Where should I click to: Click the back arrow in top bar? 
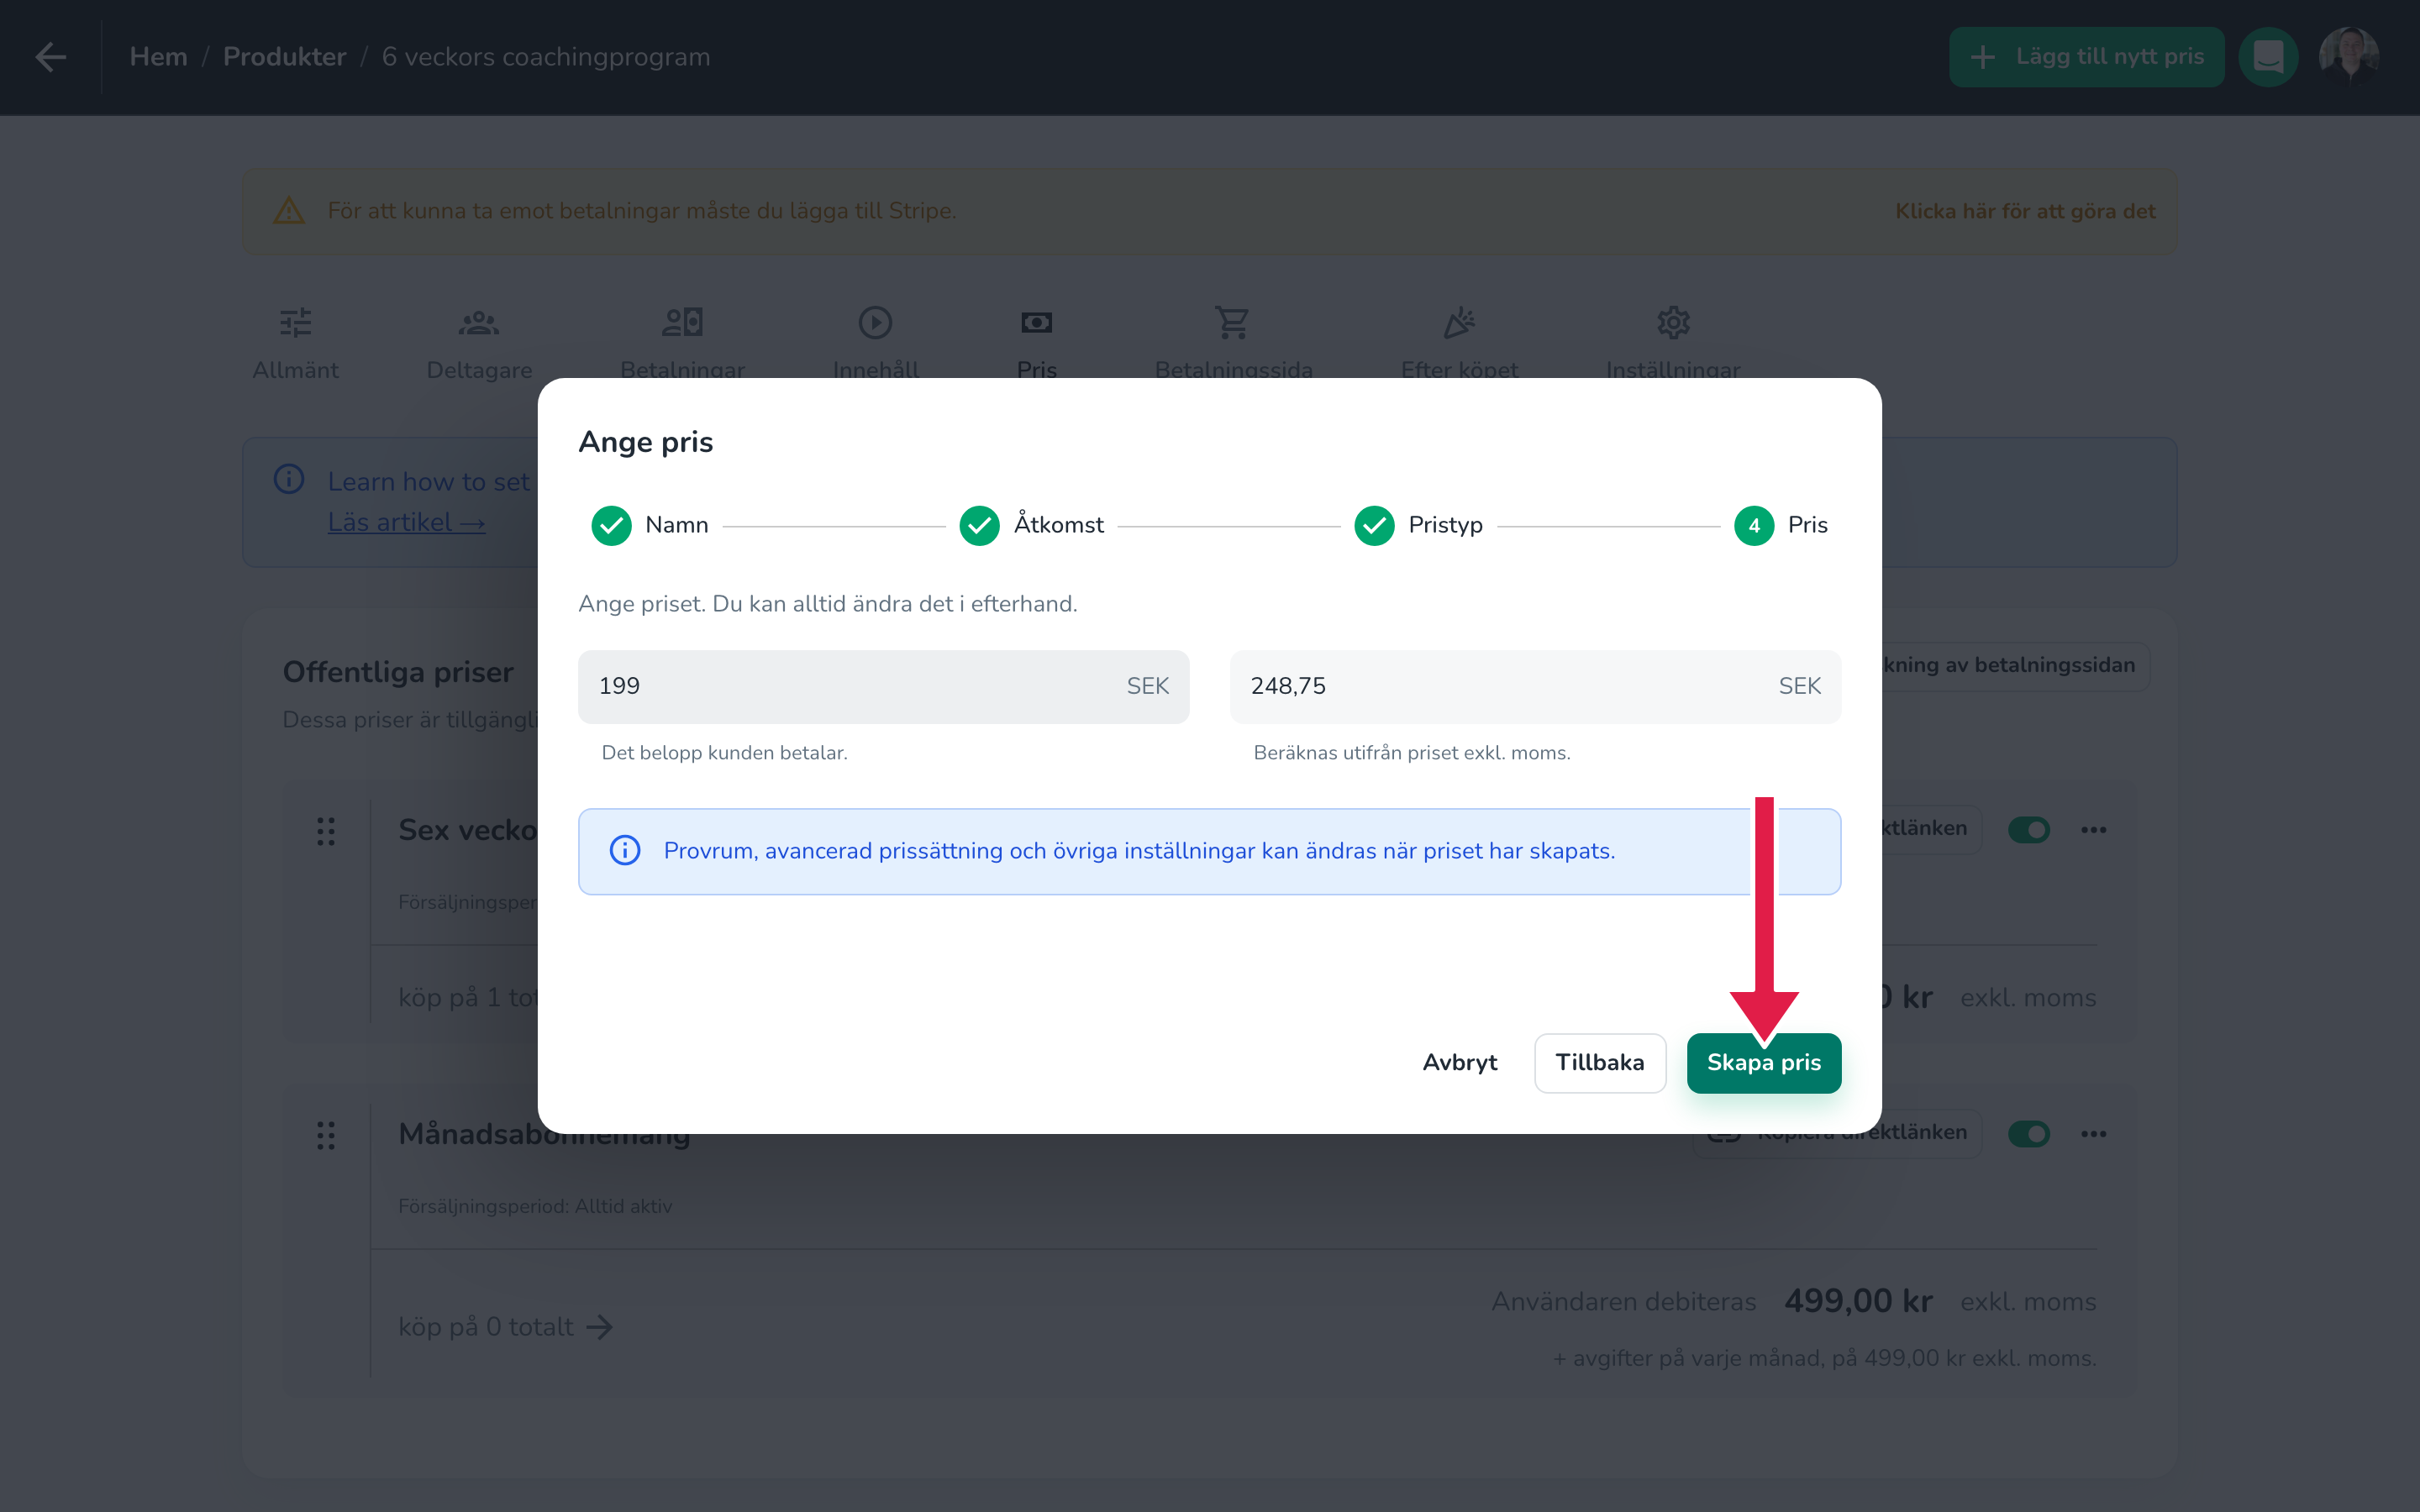(51, 57)
